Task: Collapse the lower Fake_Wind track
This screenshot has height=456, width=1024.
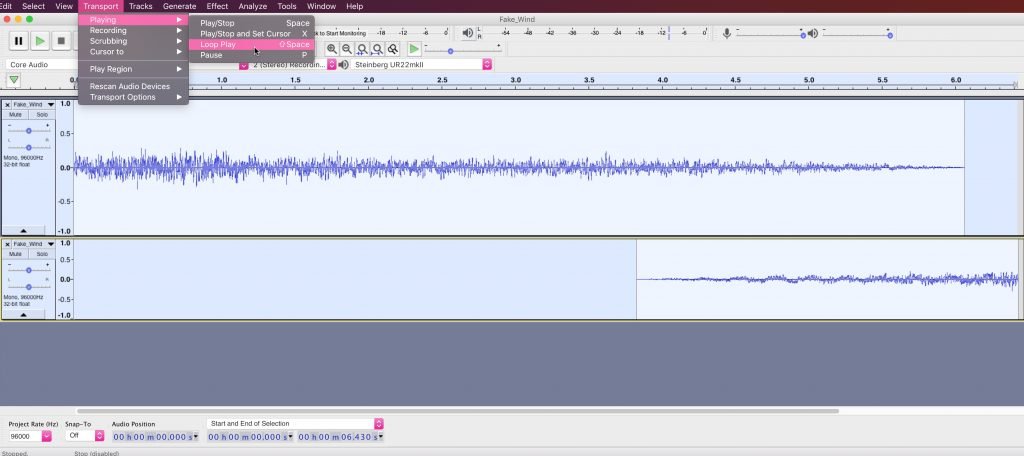Action: point(24,315)
